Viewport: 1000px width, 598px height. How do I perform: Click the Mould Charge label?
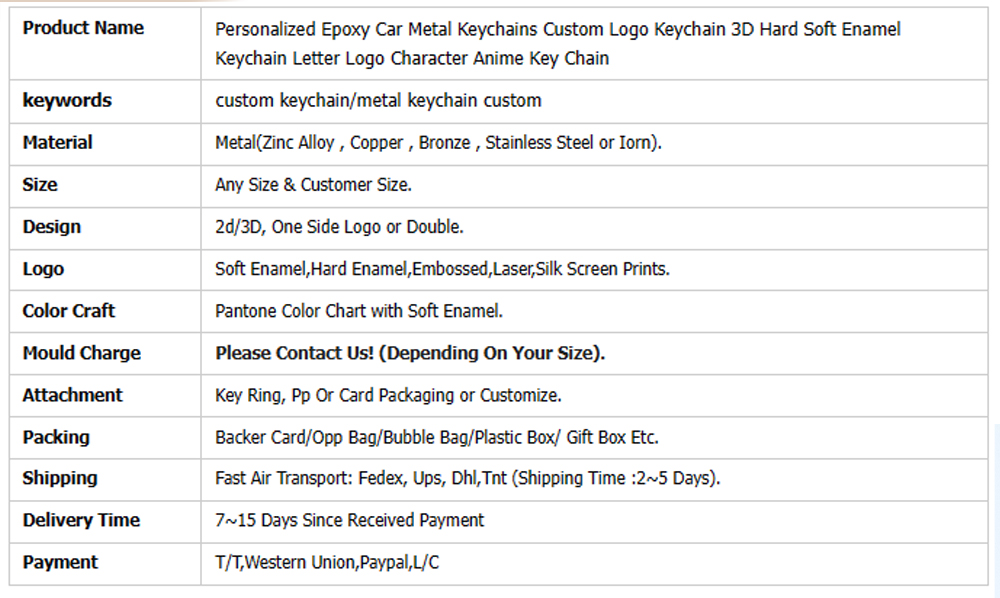pyautogui.click(x=82, y=353)
